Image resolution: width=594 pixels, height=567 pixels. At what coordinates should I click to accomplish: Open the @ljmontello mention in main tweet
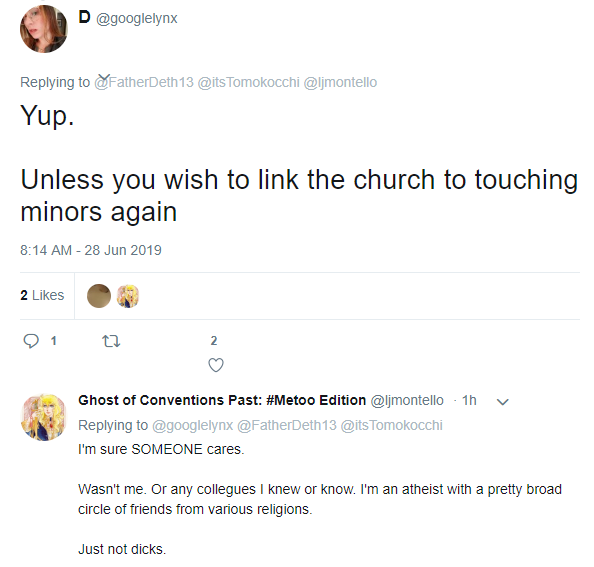(x=340, y=82)
